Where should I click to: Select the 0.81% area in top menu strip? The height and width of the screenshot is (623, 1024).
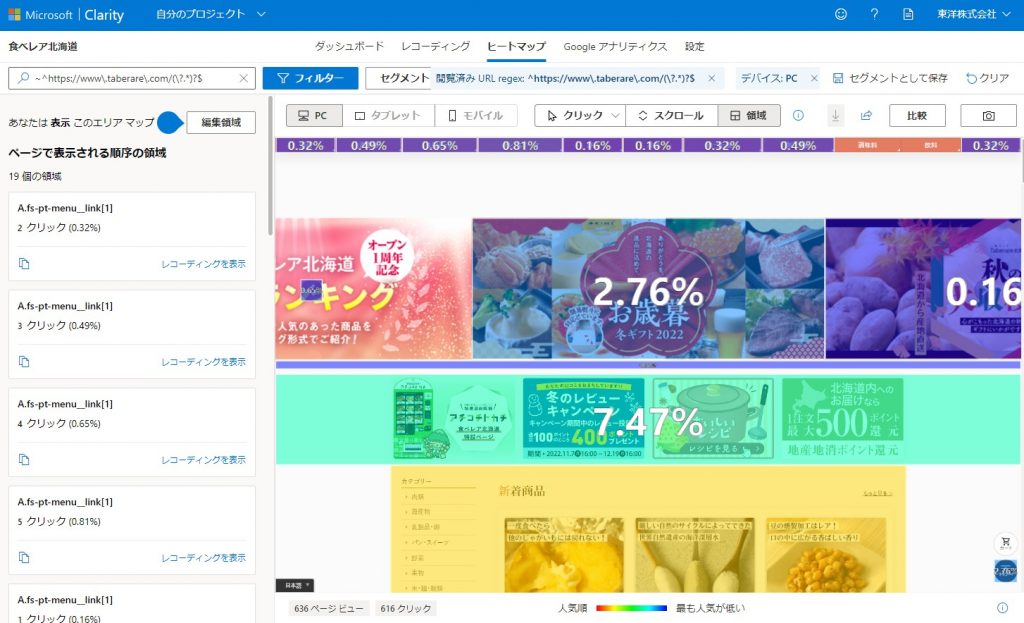(x=520, y=145)
